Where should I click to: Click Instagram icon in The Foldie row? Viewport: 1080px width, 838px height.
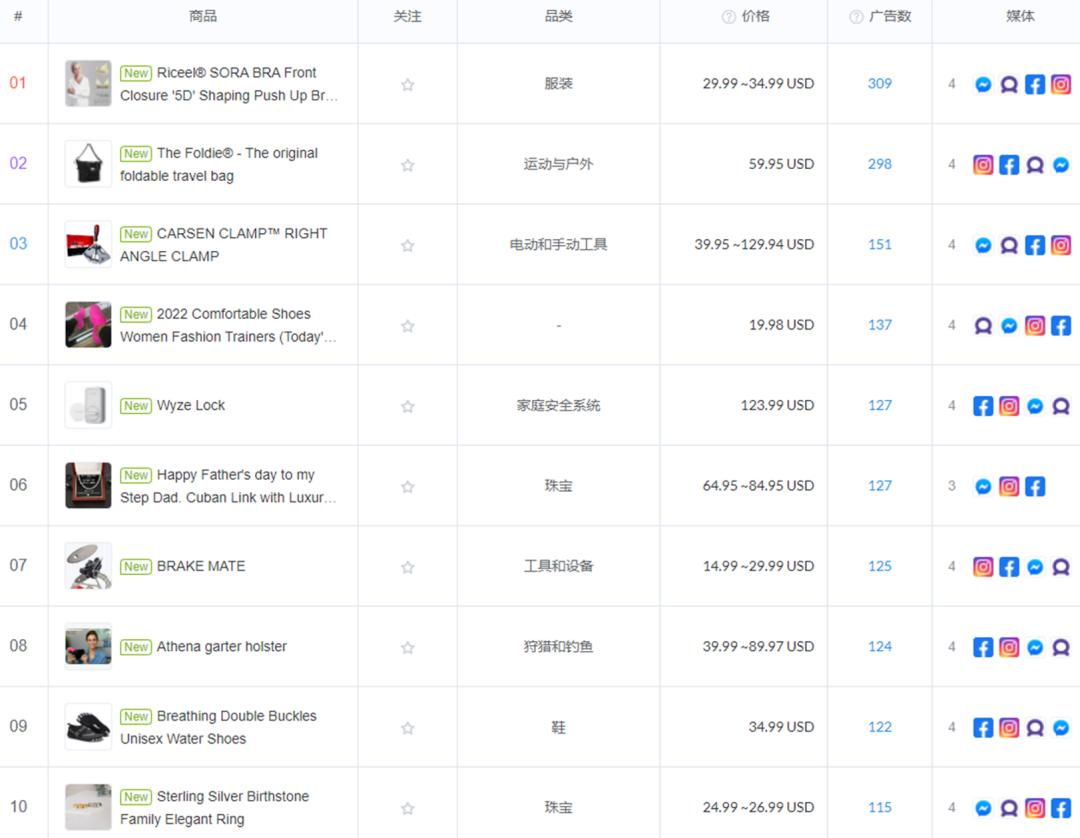[x=983, y=165]
